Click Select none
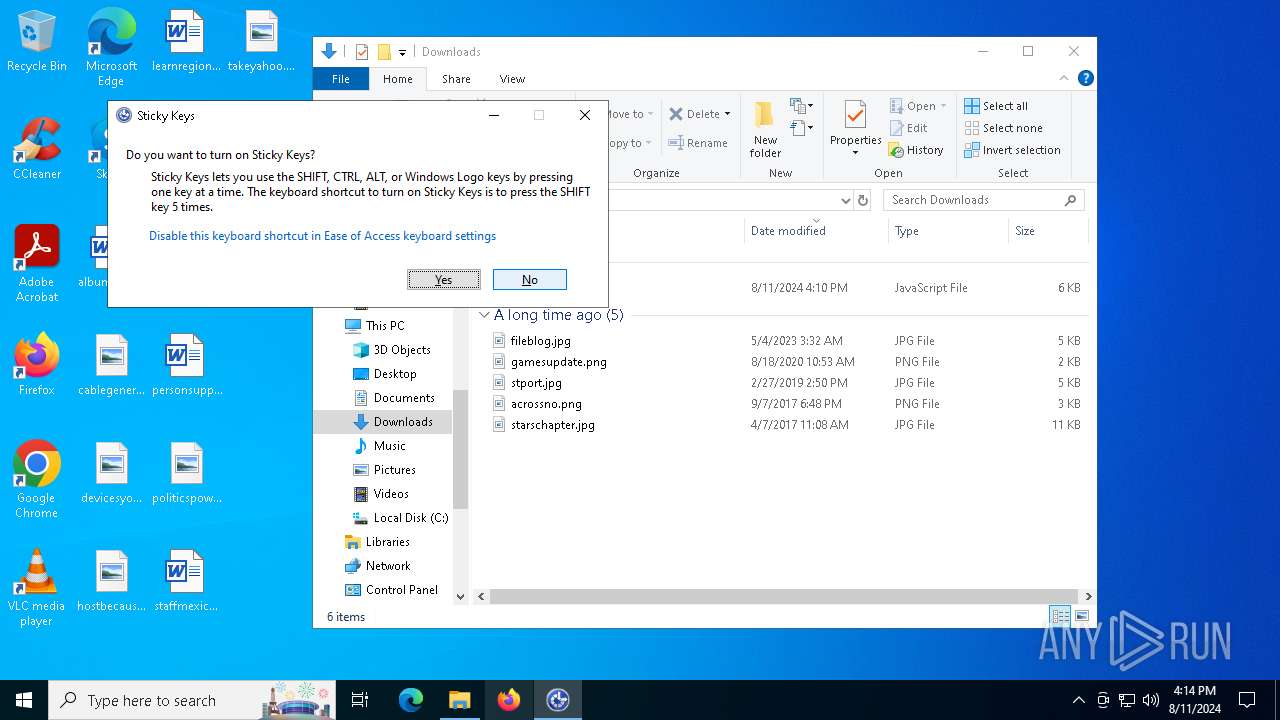The height and width of the screenshot is (720, 1280). (x=1003, y=128)
